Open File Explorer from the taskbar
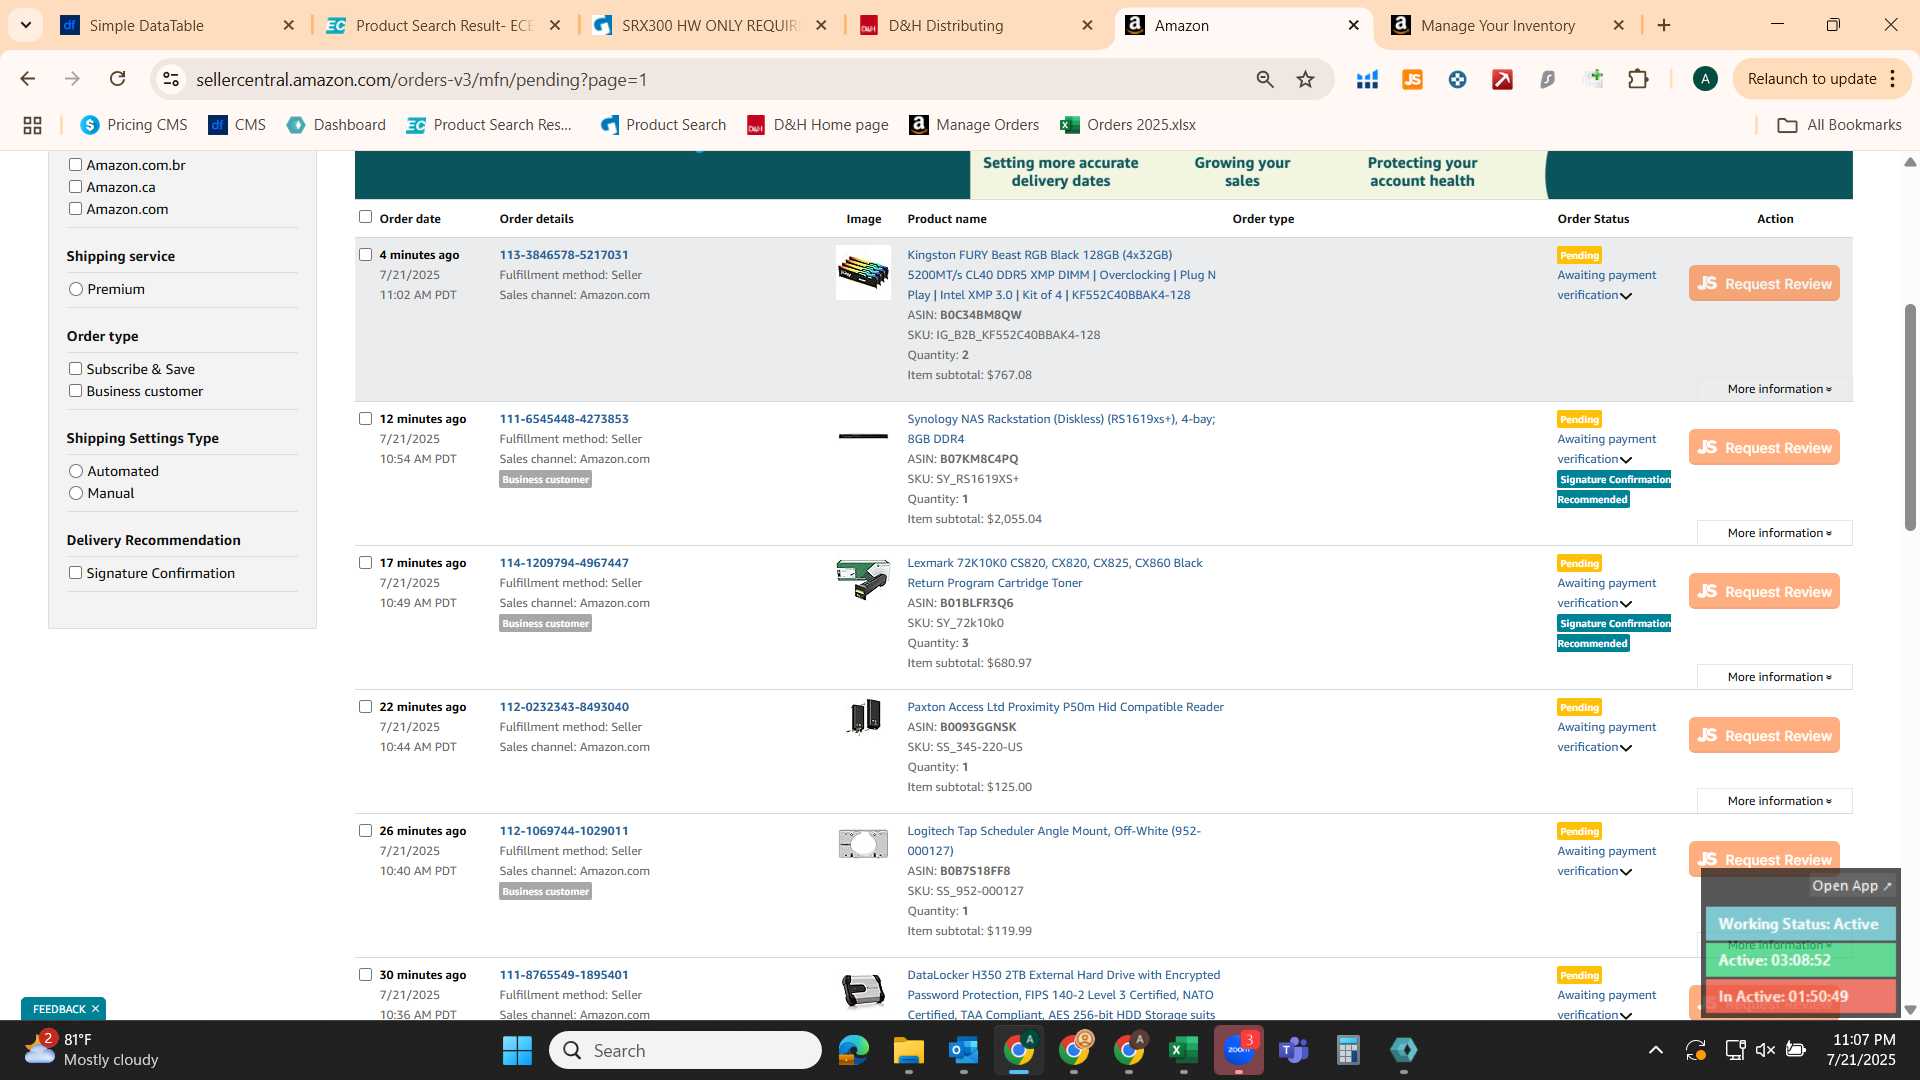The image size is (1920, 1080). pyautogui.click(x=908, y=1050)
